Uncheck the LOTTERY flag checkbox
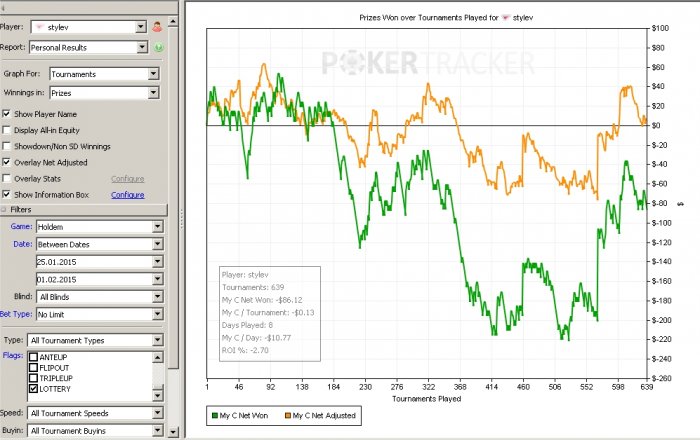This screenshot has width=700, height=440. pos(33,389)
